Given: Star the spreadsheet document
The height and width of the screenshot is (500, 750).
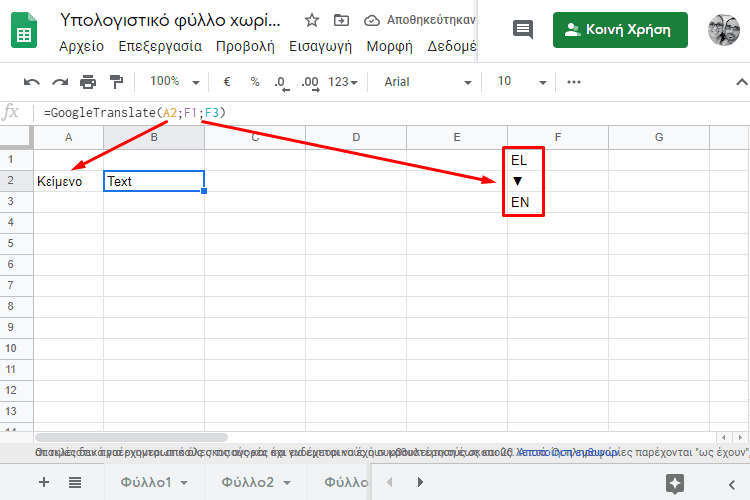Looking at the screenshot, I should click(x=312, y=20).
